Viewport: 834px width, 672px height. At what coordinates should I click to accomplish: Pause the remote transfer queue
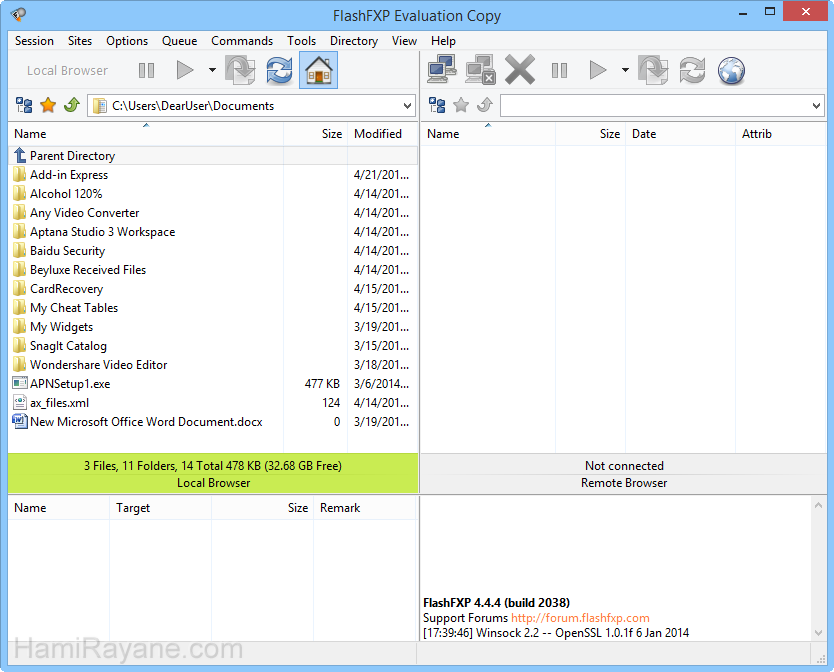point(559,70)
